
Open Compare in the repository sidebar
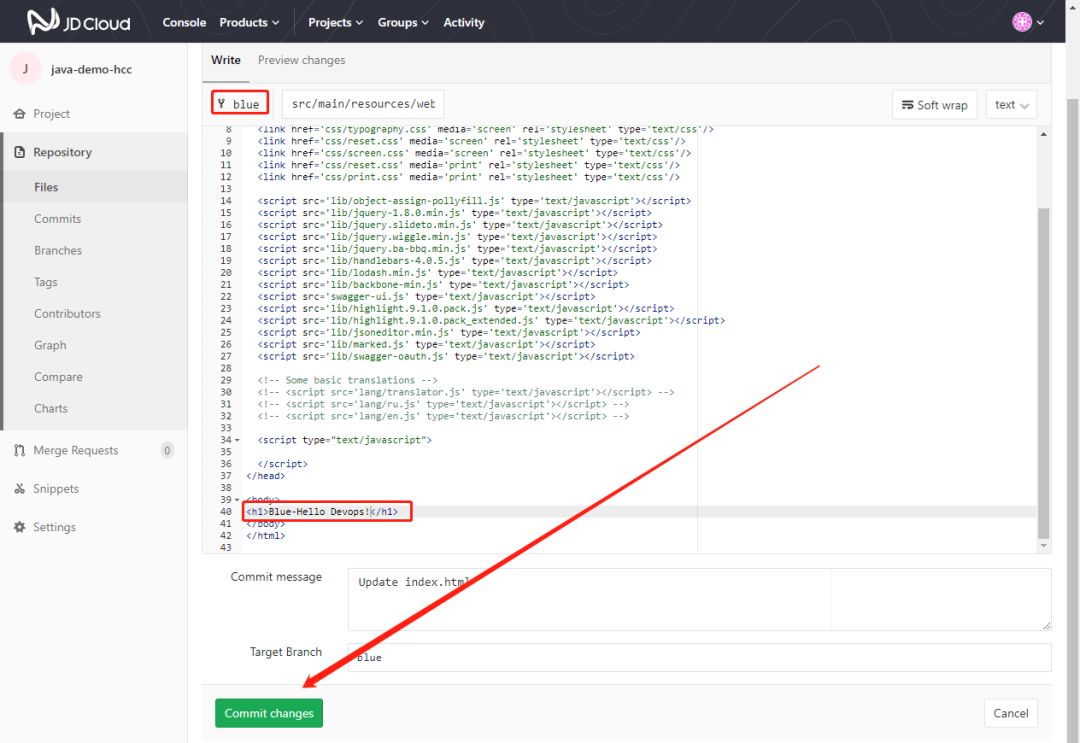point(59,377)
